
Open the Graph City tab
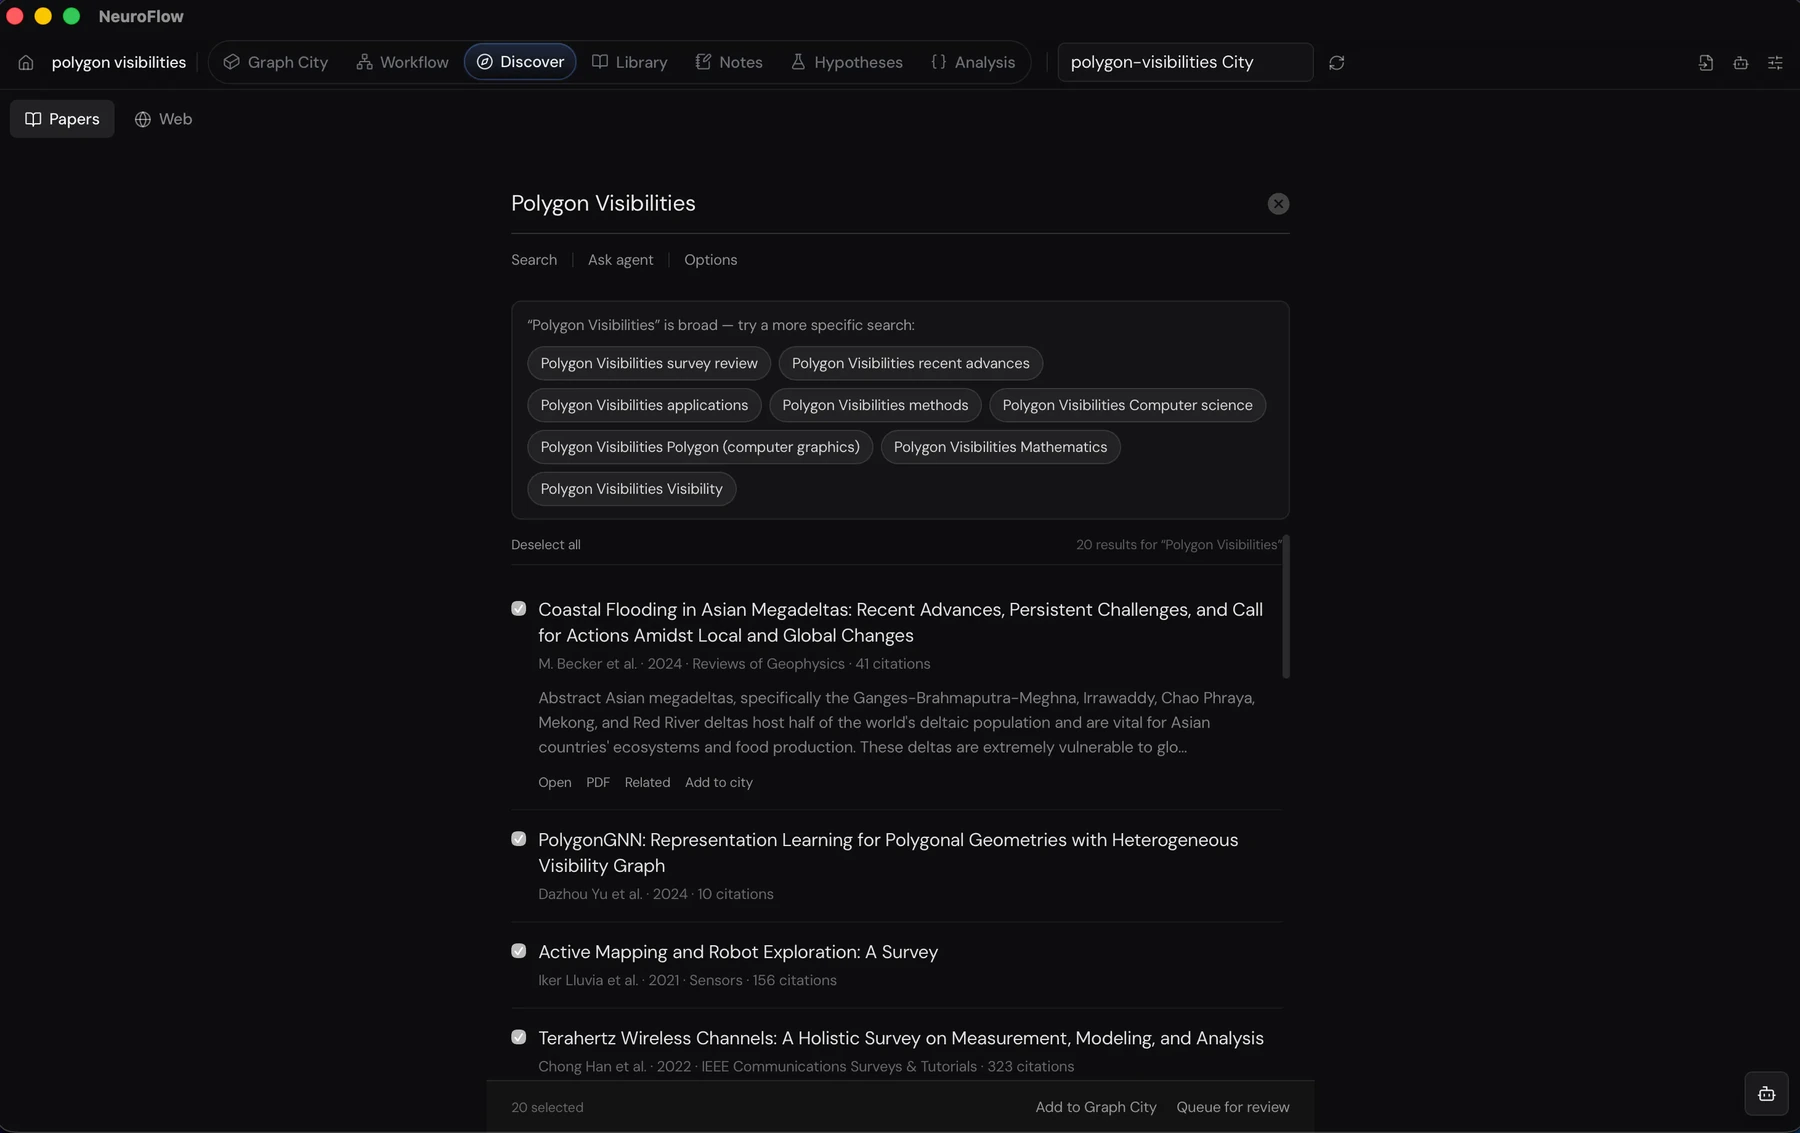point(275,62)
